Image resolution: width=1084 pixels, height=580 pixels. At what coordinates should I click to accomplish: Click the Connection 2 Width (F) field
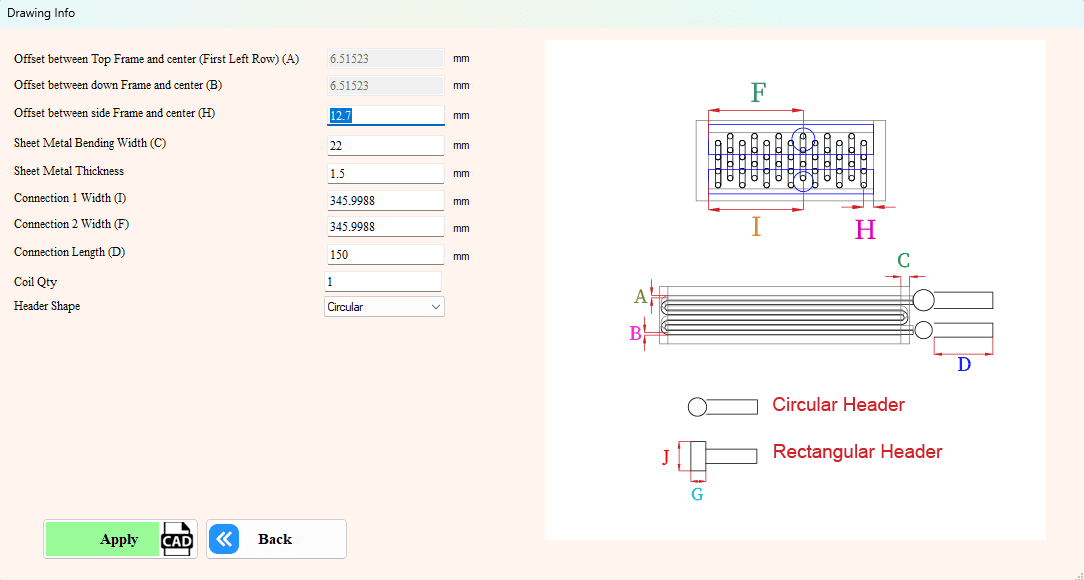pyautogui.click(x=386, y=227)
